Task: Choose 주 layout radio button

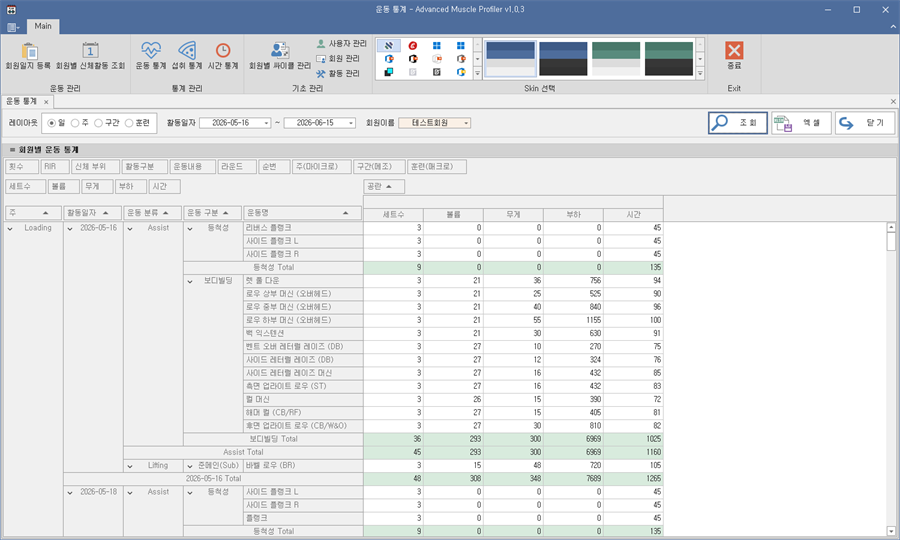Action: (x=80, y=123)
